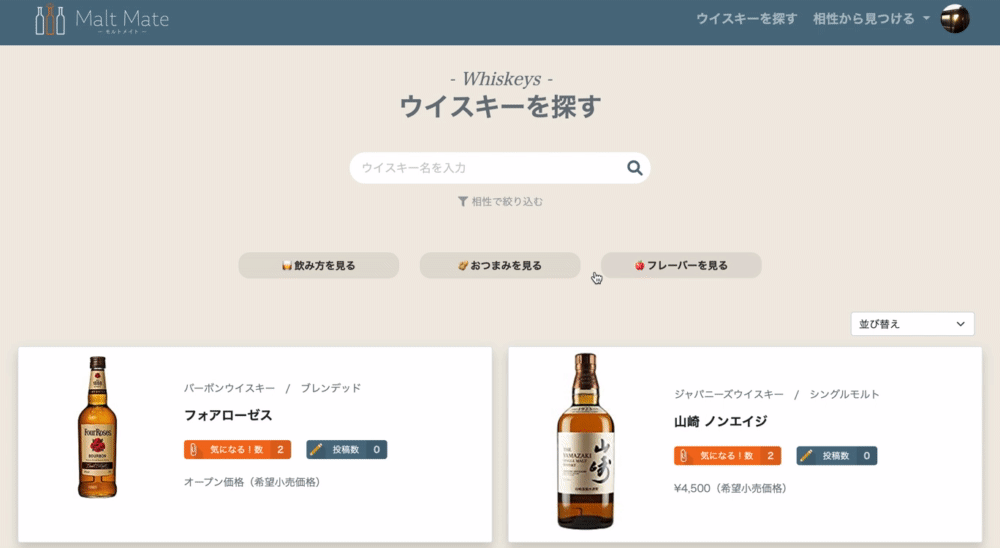Click the Malt Mate brand name text

point(122,19)
